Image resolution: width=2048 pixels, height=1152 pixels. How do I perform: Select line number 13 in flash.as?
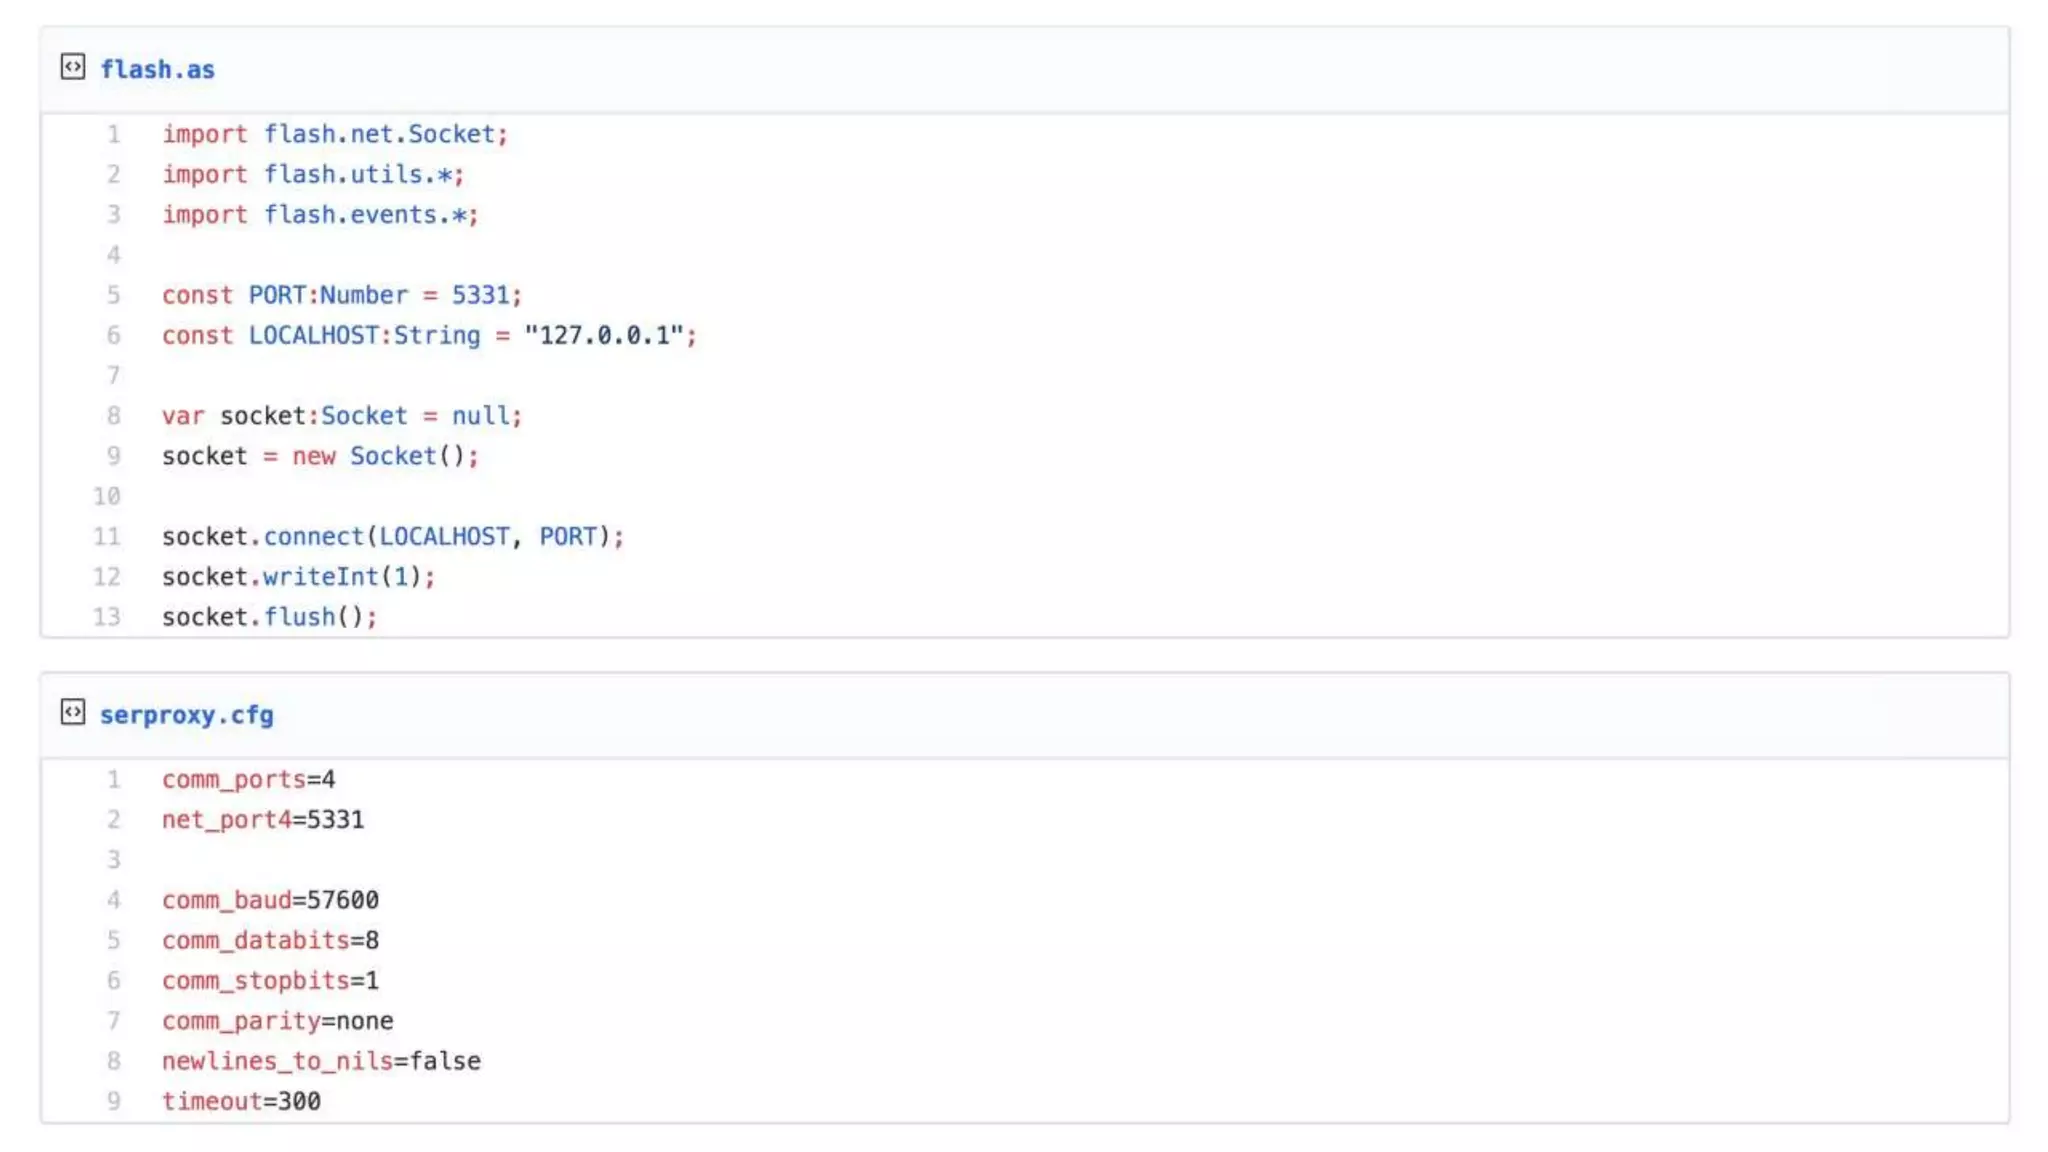pos(107,617)
